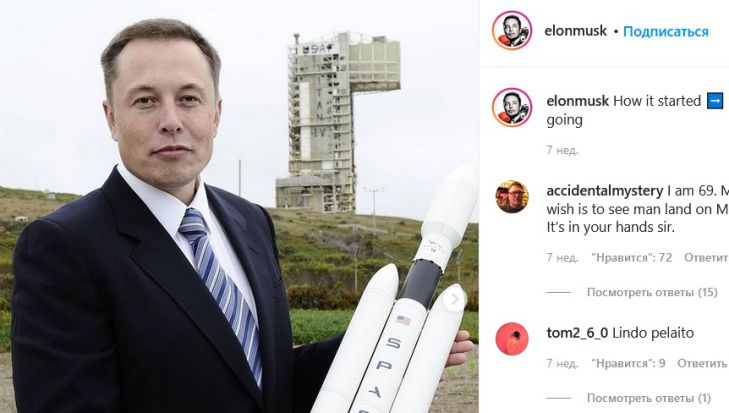View accidentalmystery's profile avatar
Viewport: 729px width, 413px height.
click(512, 196)
